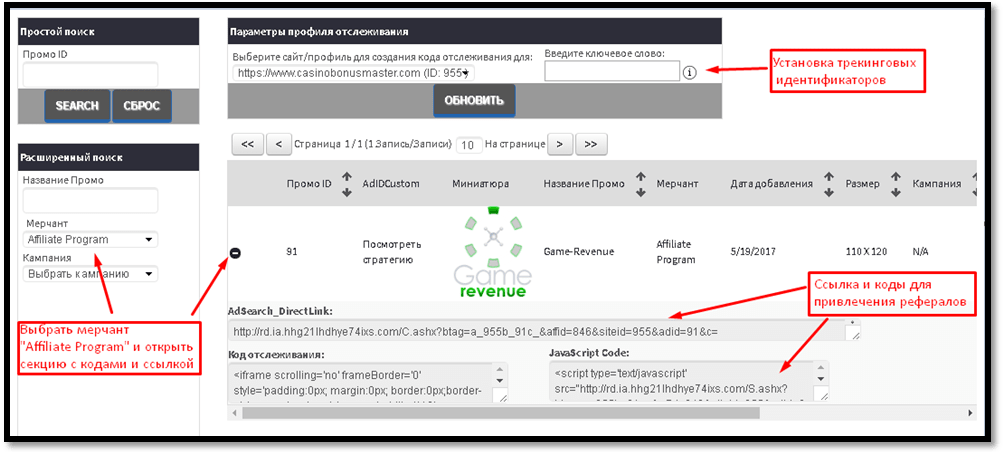Sort by Название Промо column arrows
This screenshot has width=1003, height=452.
(x=641, y=184)
